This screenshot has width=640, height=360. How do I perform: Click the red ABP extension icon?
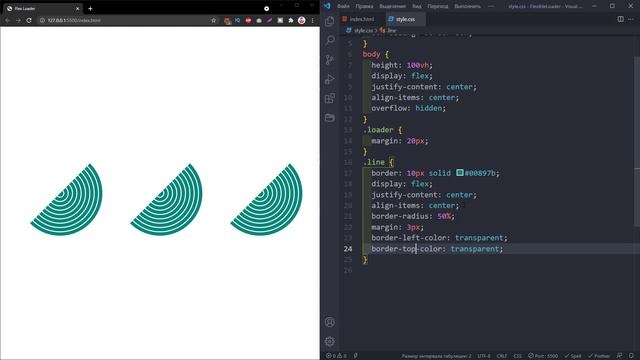248,20
